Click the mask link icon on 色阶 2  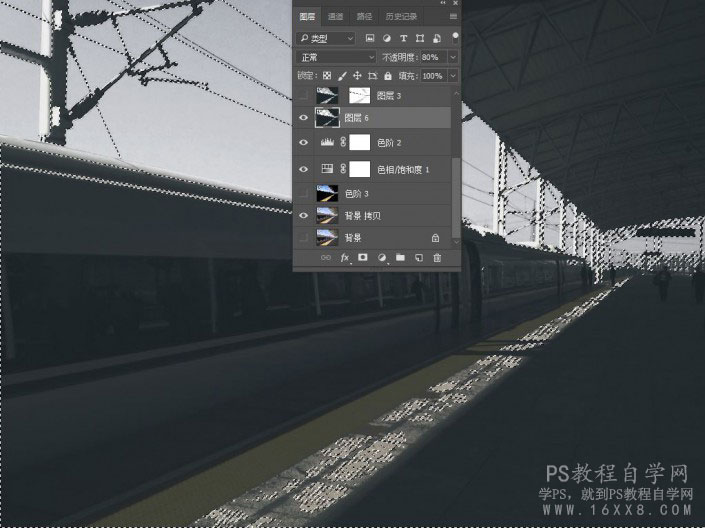(x=343, y=143)
